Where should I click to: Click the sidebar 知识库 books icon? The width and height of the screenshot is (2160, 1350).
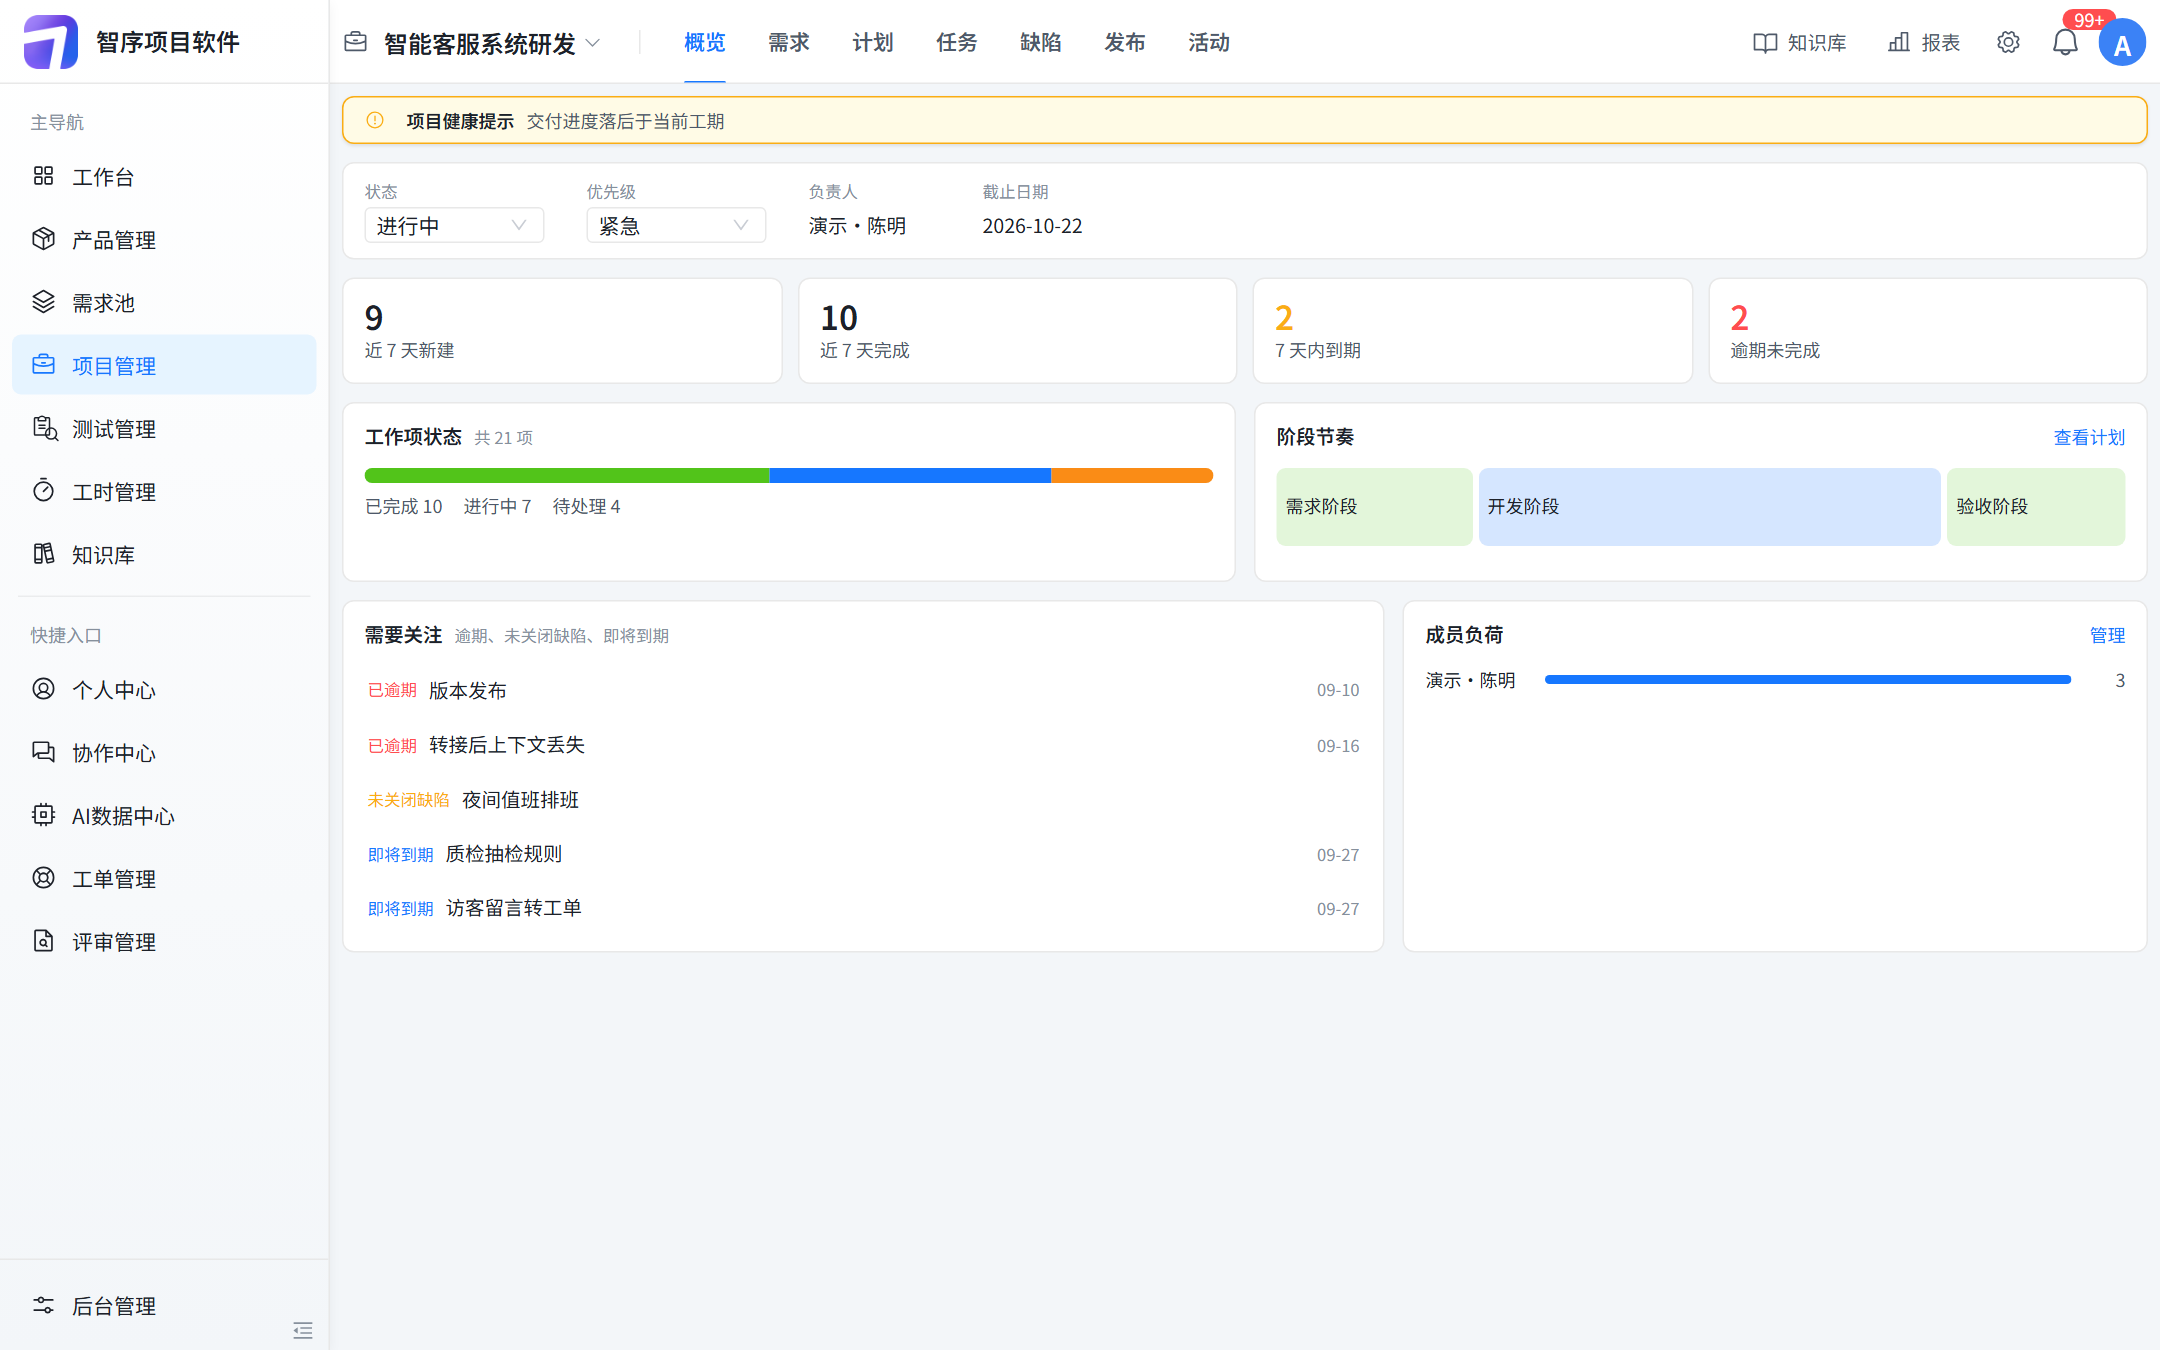tap(43, 554)
